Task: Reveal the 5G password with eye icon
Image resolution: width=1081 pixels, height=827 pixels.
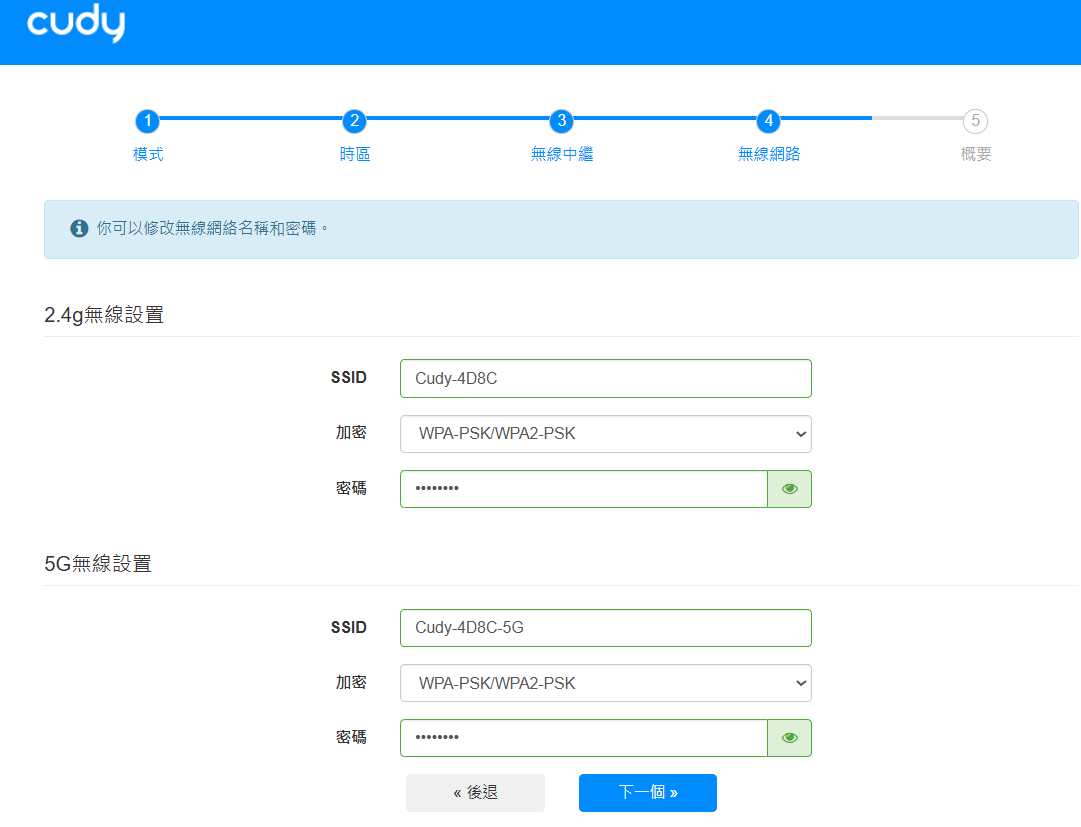Action: pos(789,738)
